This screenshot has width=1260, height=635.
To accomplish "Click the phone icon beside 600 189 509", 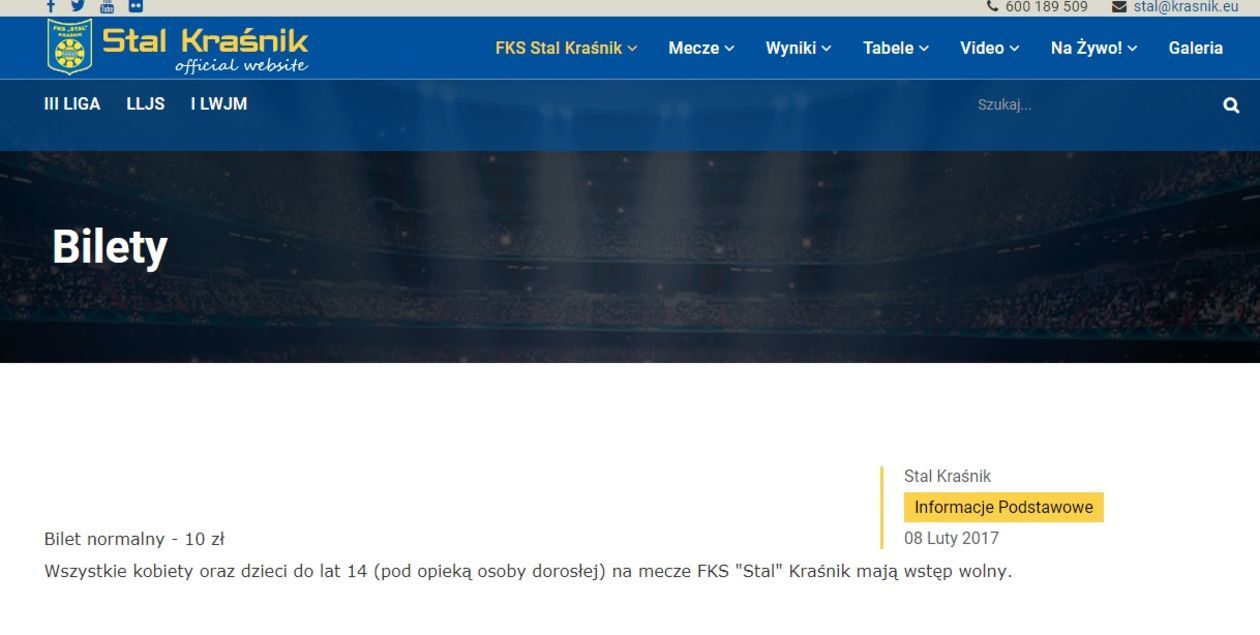I will point(992,7).
